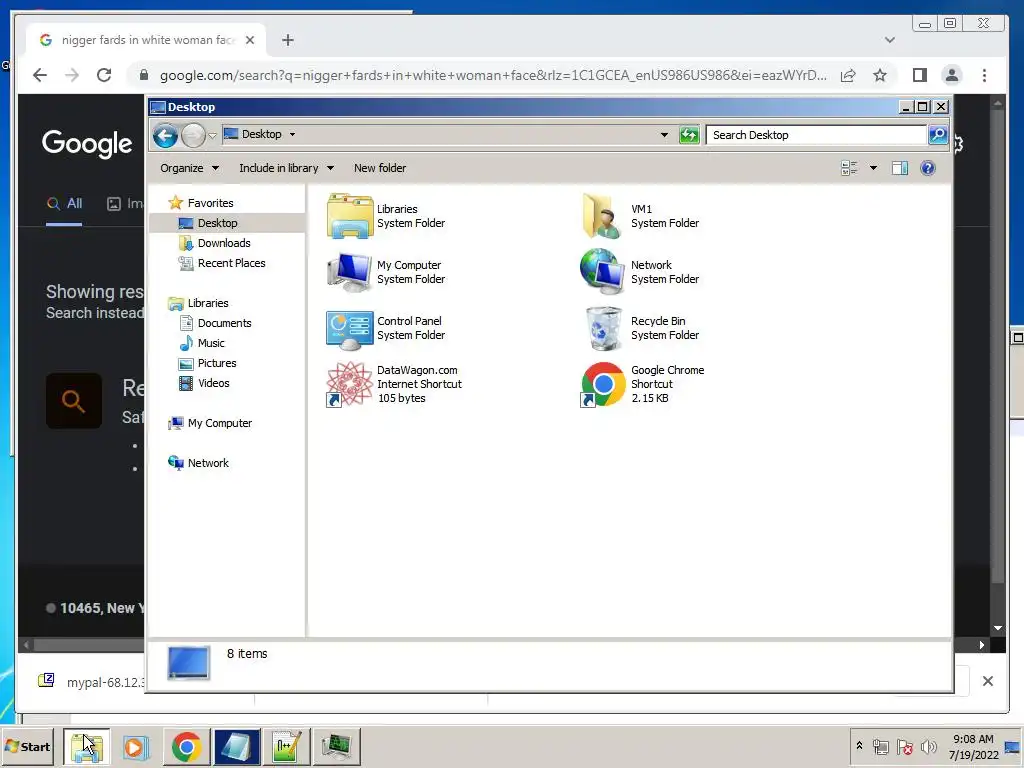
Task: Refresh the Desktop folder with green arrows button
Action: 689,135
